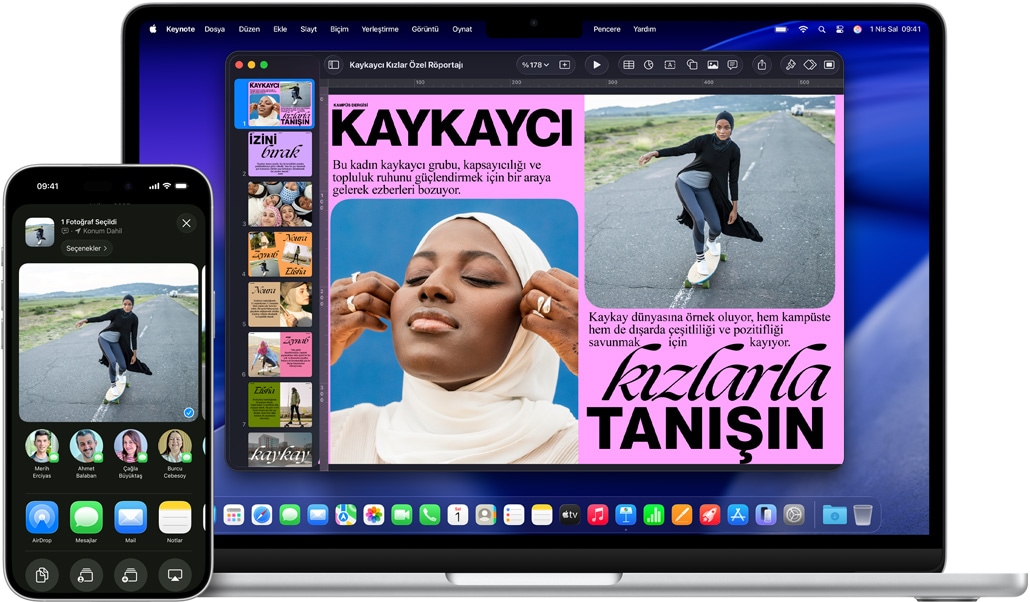Open the Format panel brush icon
Viewport: 1030px width, 602px height.
(791, 64)
